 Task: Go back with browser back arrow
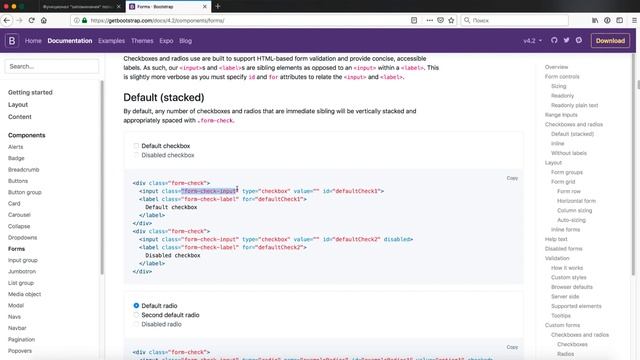pyautogui.click(x=7, y=20)
